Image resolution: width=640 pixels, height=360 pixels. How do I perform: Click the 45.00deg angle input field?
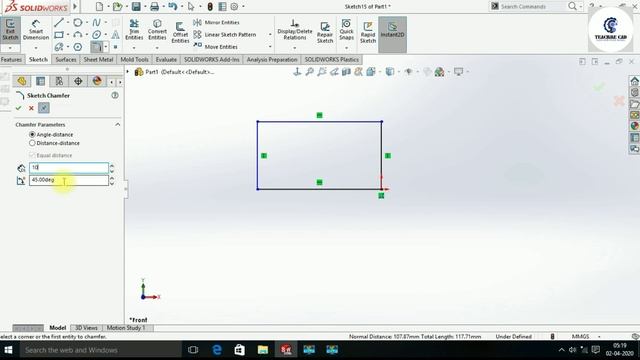pos(69,180)
